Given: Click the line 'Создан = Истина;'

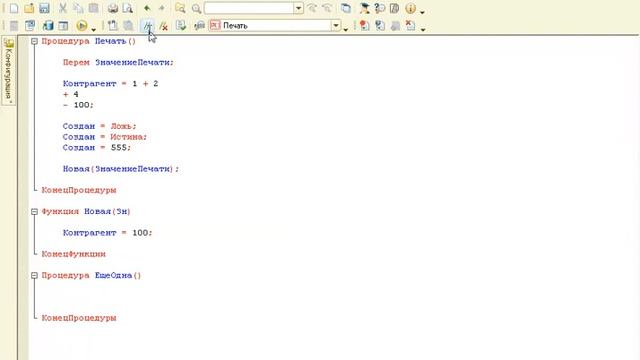Looking at the screenshot, I should (105, 137).
